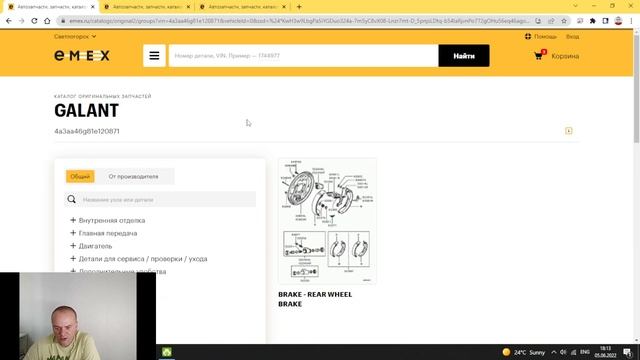Open the Светлогорск city dropdown
The width and height of the screenshot is (640, 360).
tap(75, 36)
